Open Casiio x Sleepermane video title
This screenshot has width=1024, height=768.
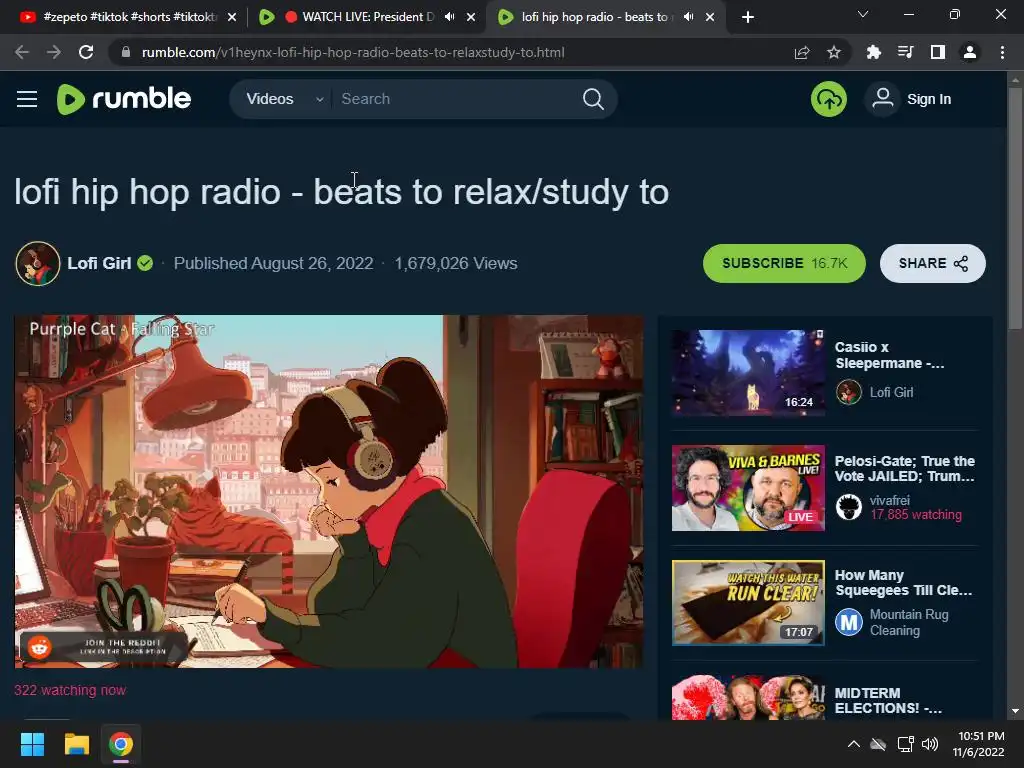(x=889, y=355)
